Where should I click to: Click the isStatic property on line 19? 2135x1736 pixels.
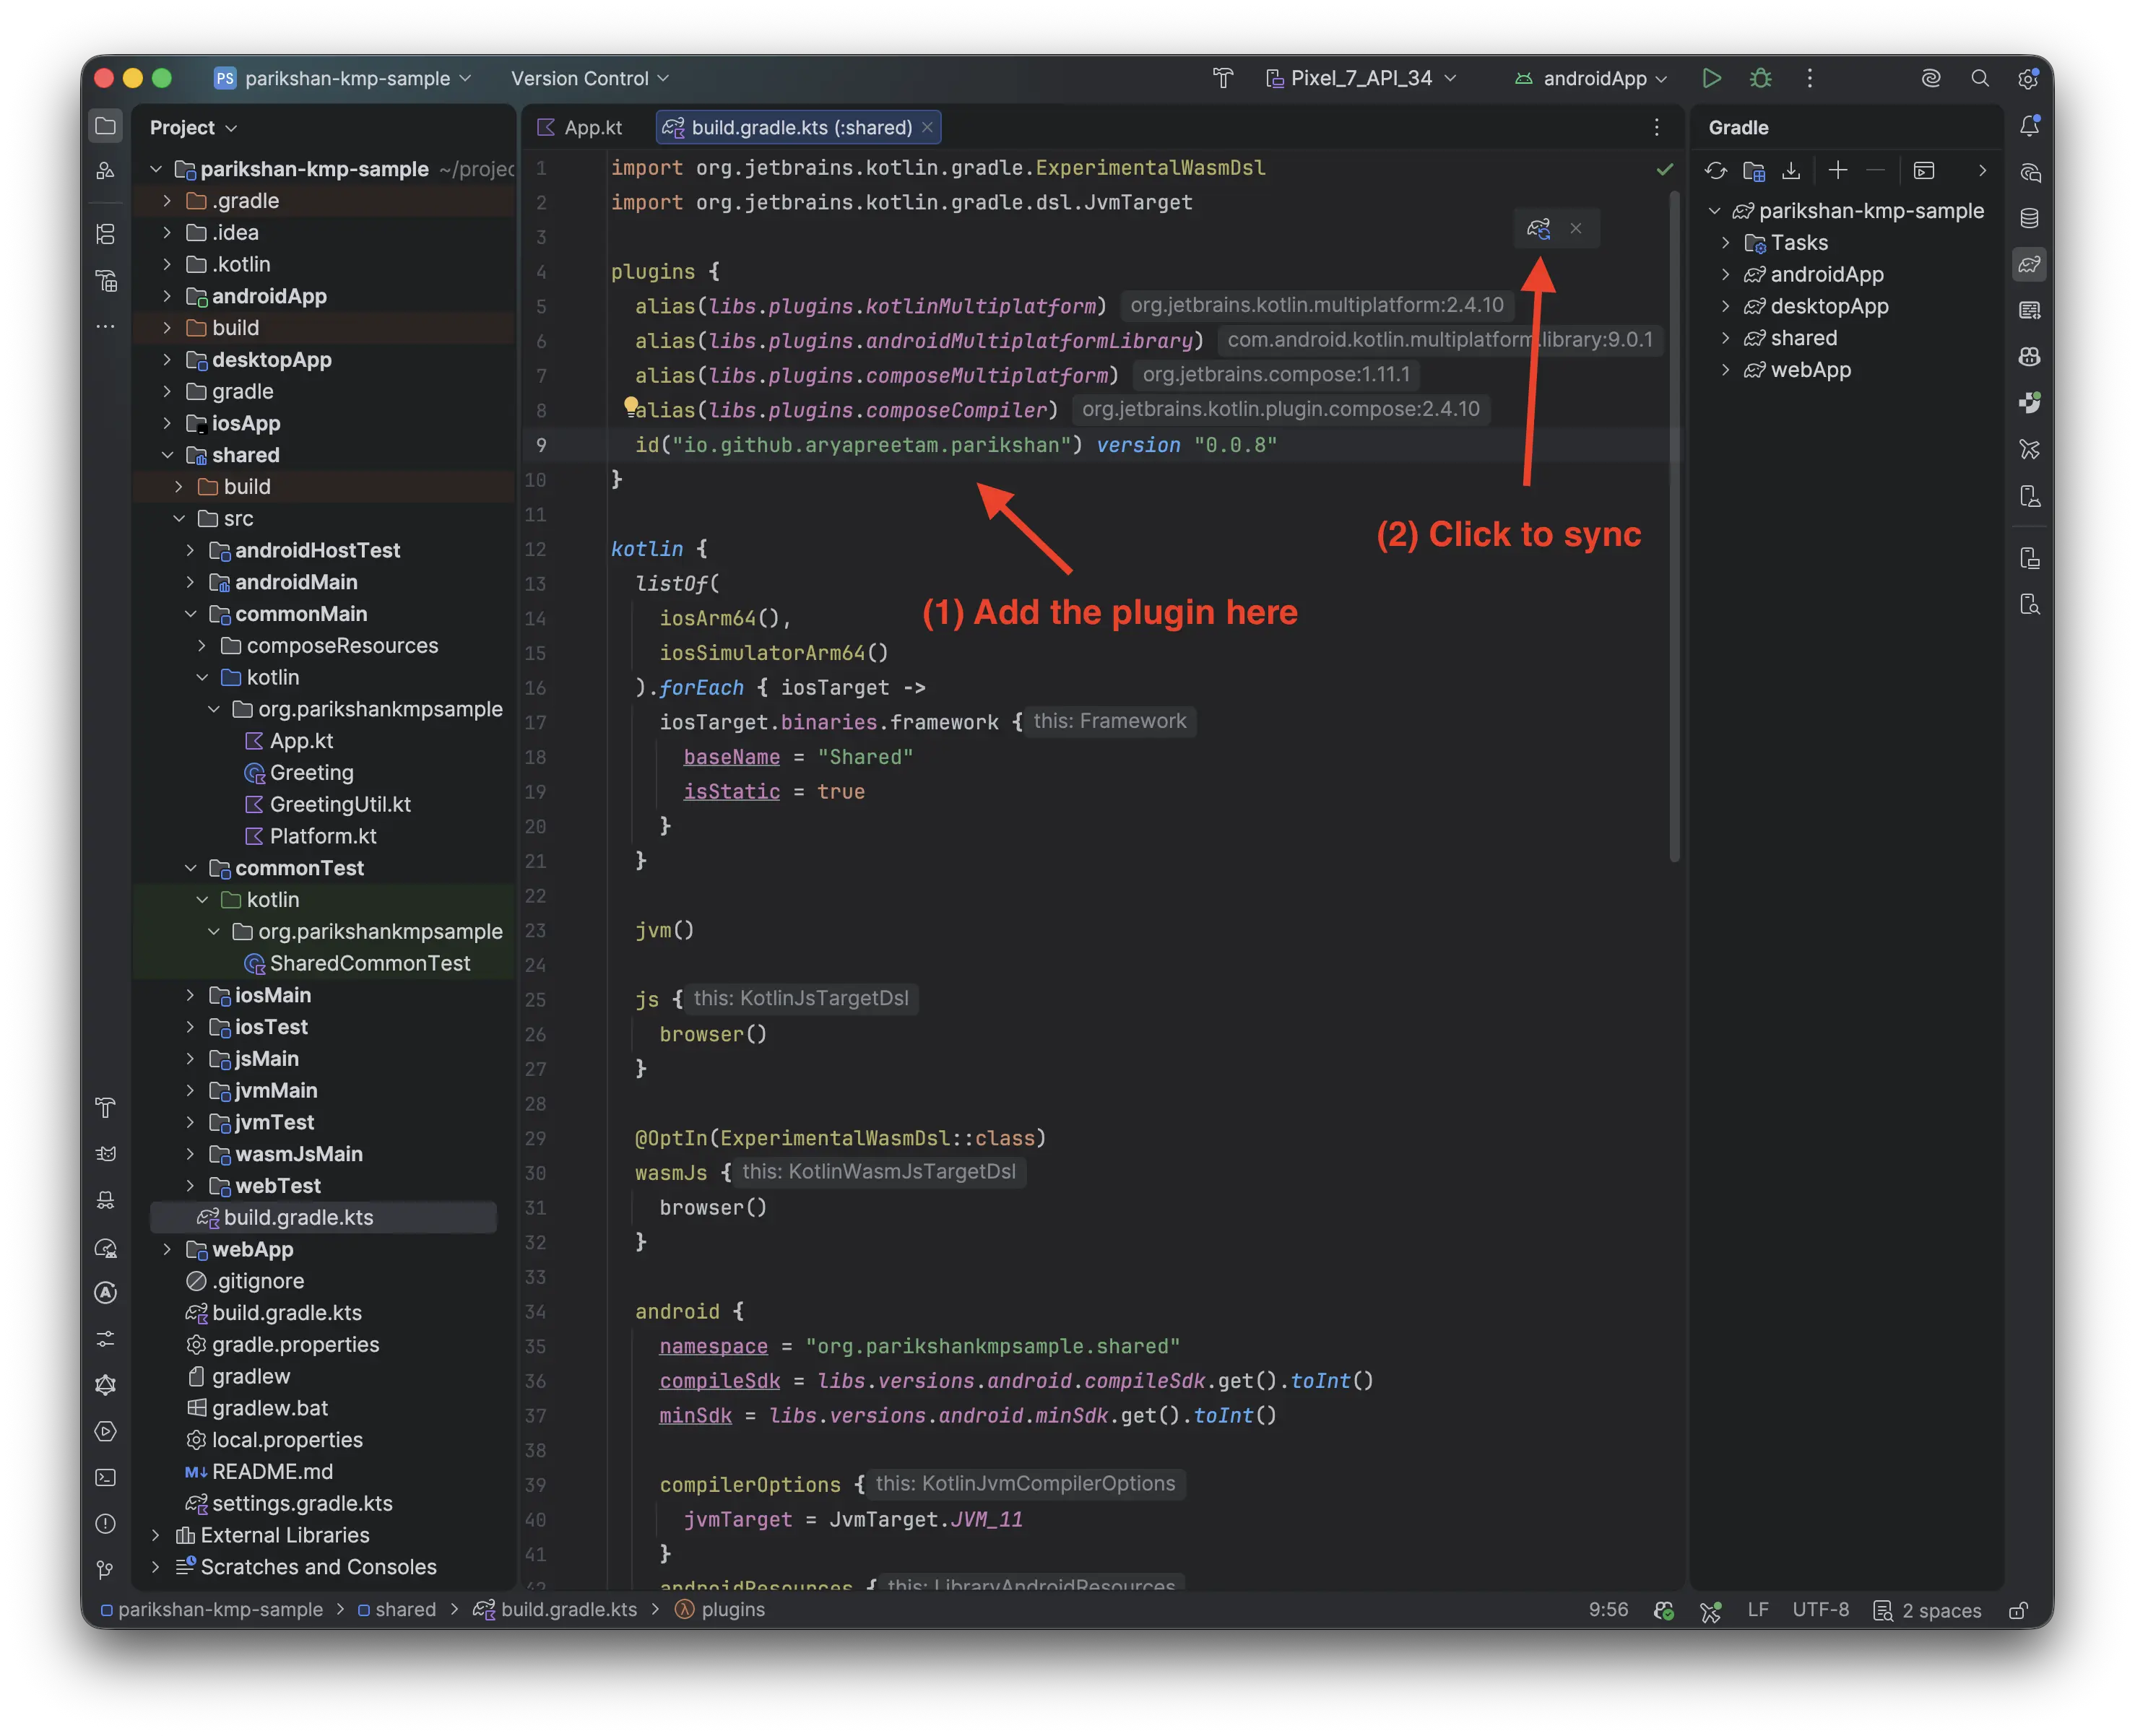tap(731, 792)
